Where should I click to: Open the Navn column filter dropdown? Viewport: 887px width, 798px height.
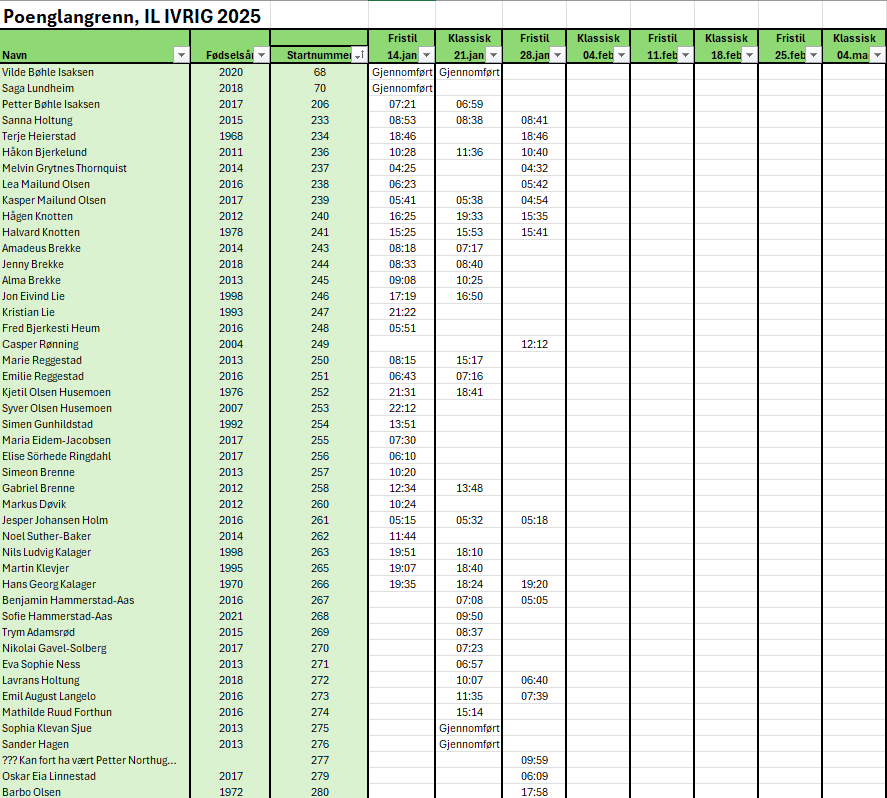tap(181, 56)
